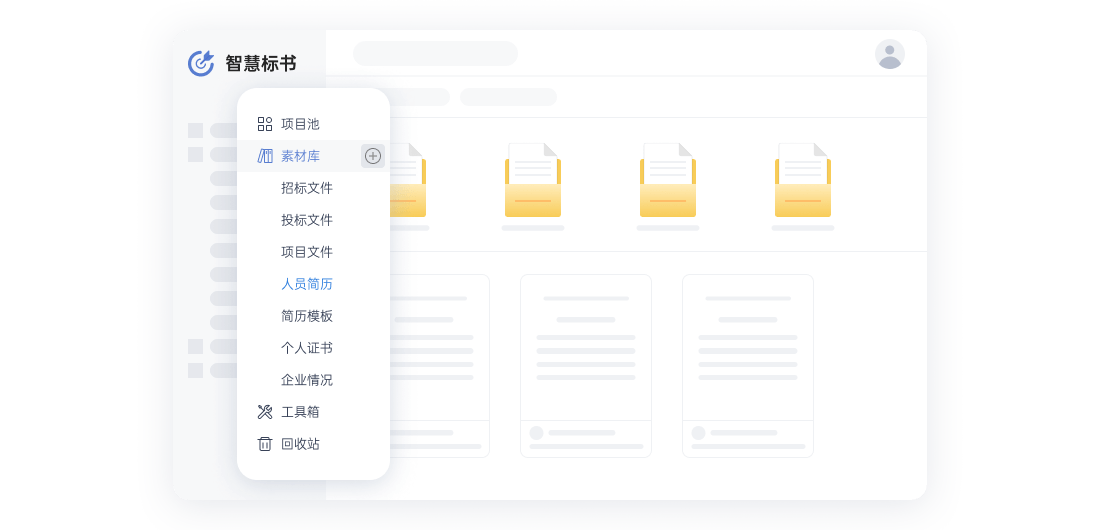Open the third yellow folder icon
This screenshot has width=1100, height=530.
[x=668, y=180]
